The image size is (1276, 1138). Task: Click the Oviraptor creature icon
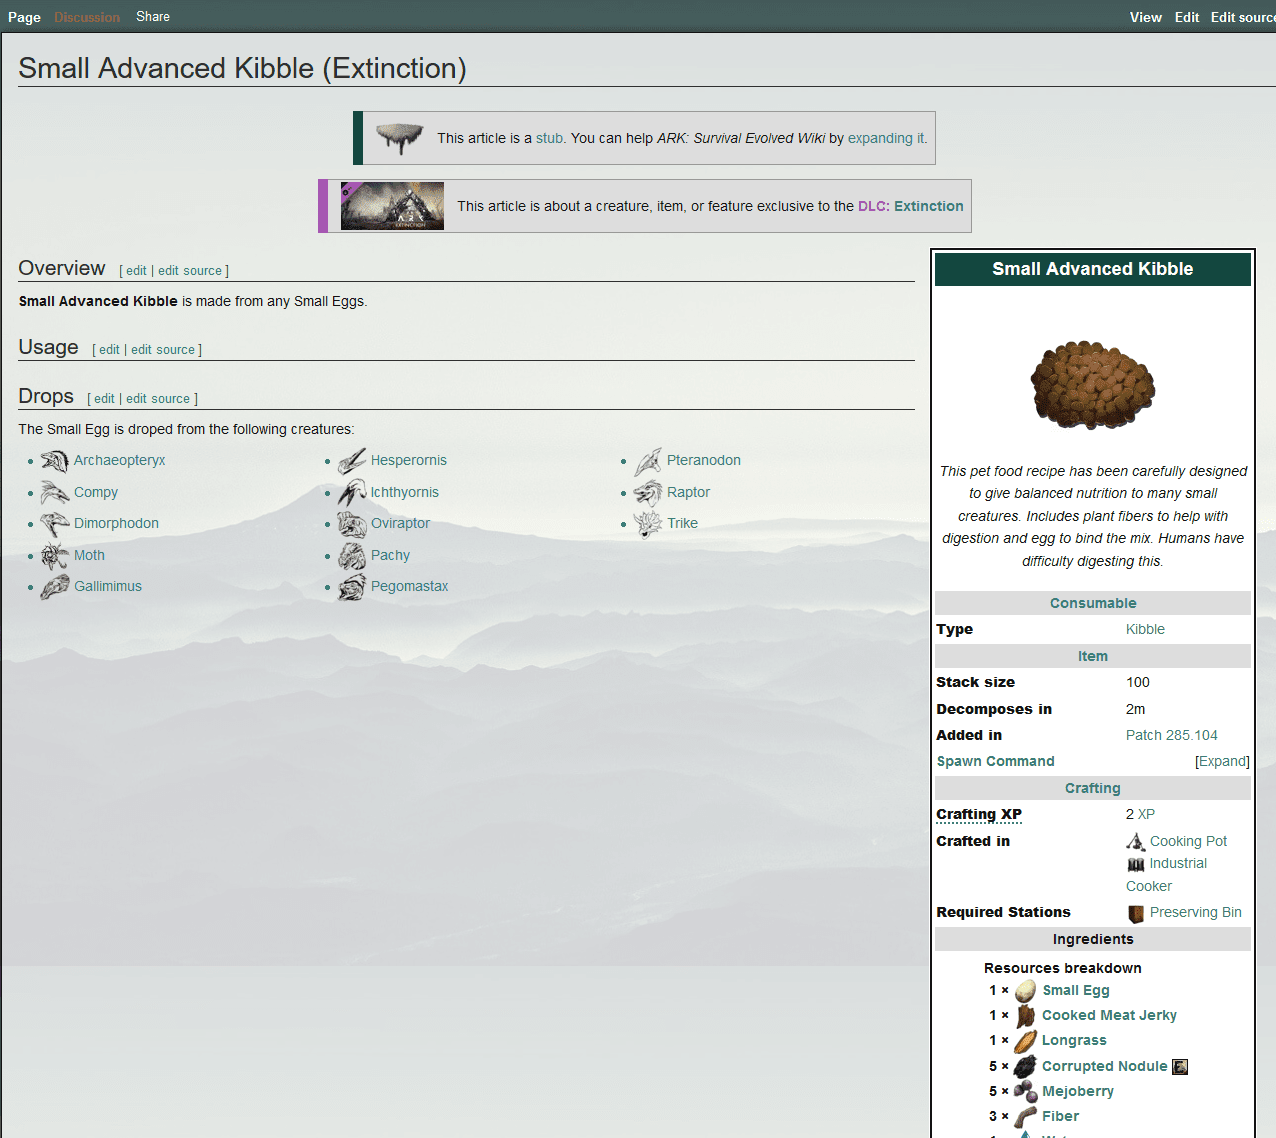point(351,523)
